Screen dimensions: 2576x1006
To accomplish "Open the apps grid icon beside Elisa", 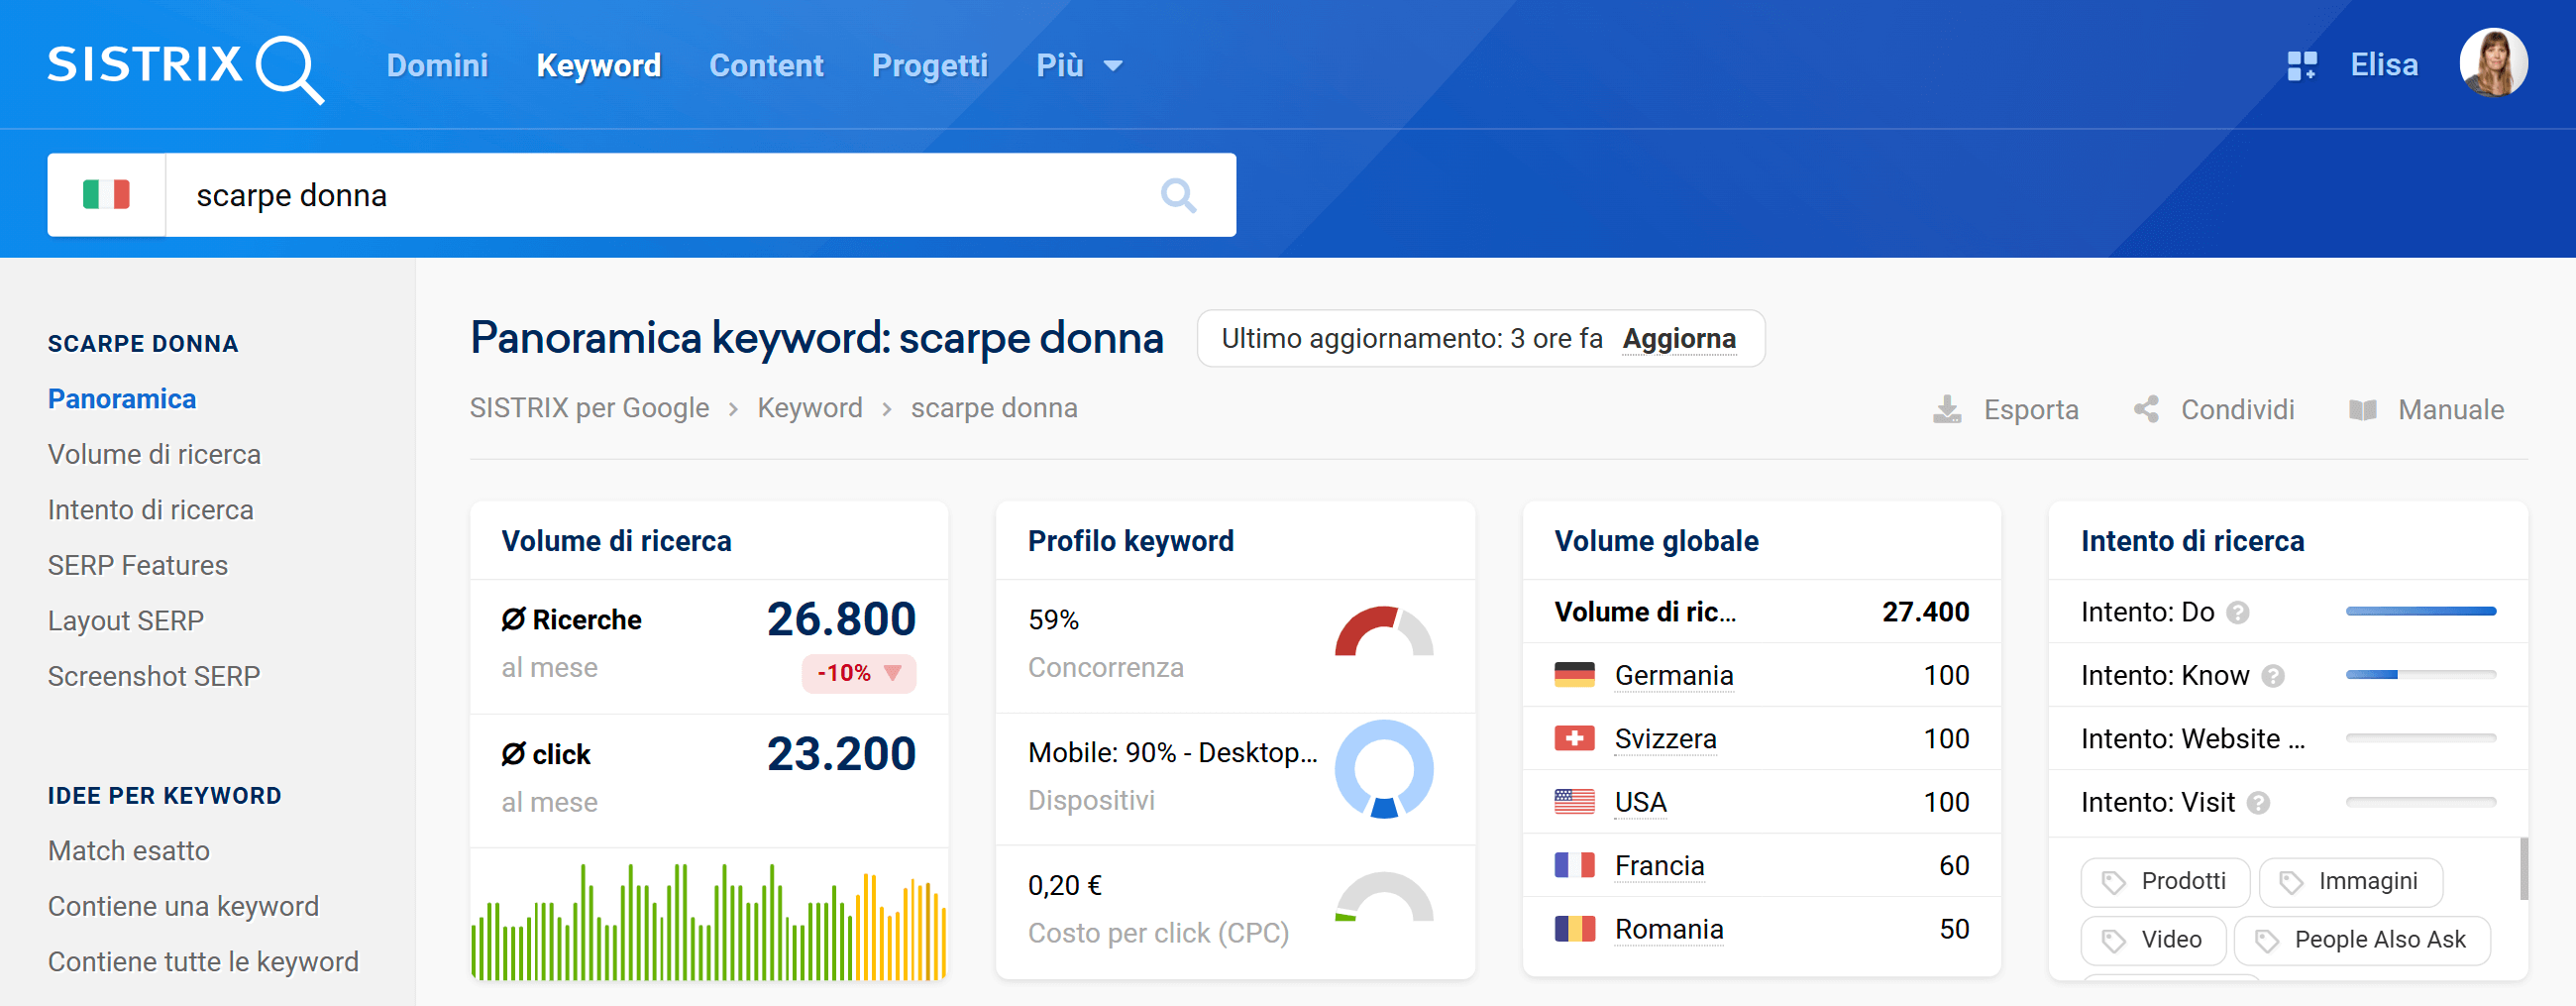I will pos(2302,66).
